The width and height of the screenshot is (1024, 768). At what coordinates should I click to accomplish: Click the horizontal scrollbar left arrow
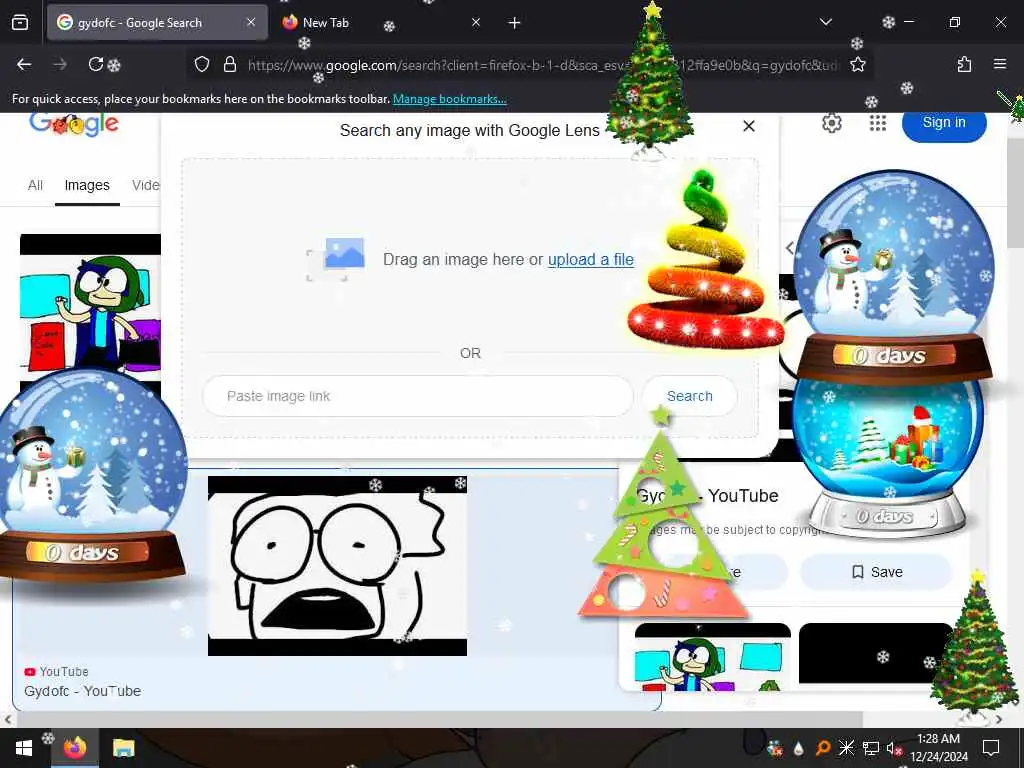(x=7, y=720)
